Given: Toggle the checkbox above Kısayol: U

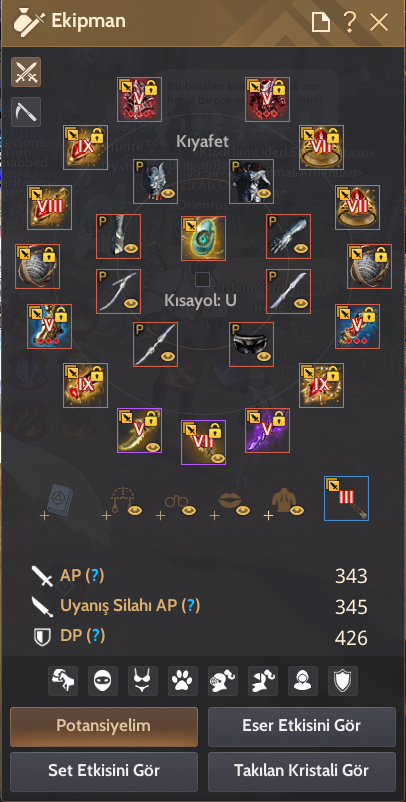Looking at the screenshot, I should (x=203, y=279).
